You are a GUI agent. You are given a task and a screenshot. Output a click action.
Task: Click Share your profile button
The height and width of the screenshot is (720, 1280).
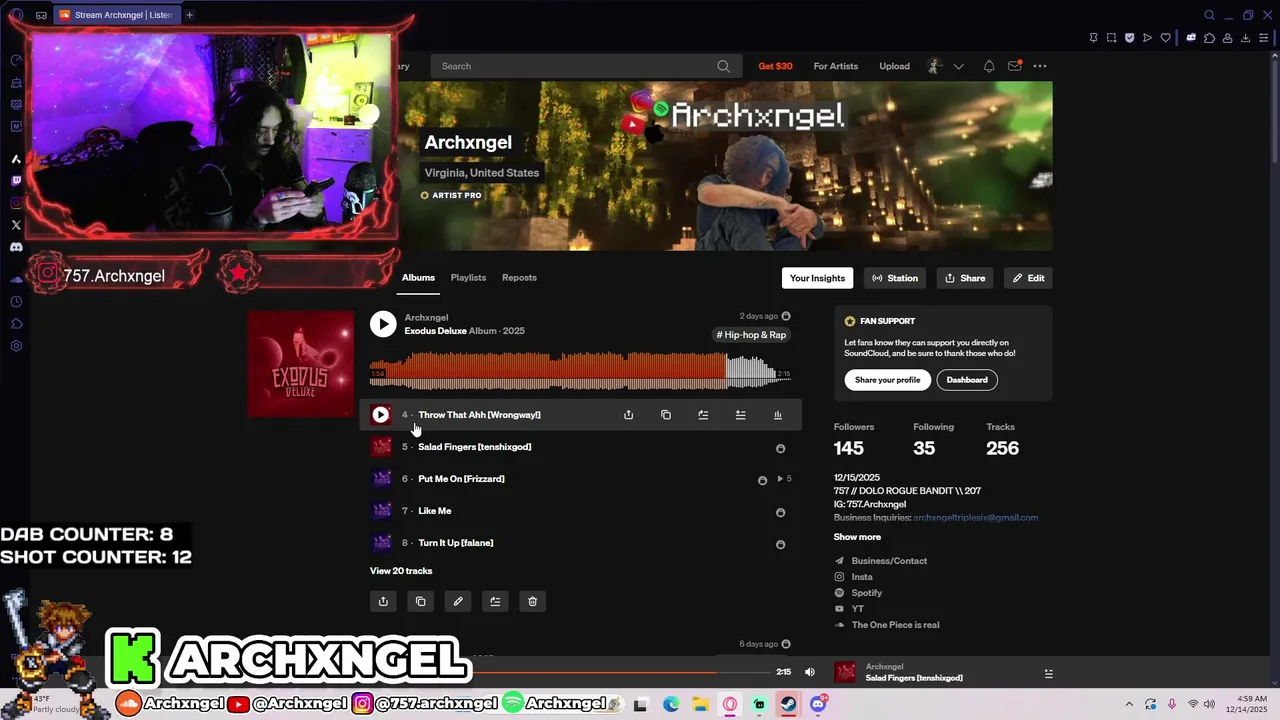pyautogui.click(x=887, y=380)
